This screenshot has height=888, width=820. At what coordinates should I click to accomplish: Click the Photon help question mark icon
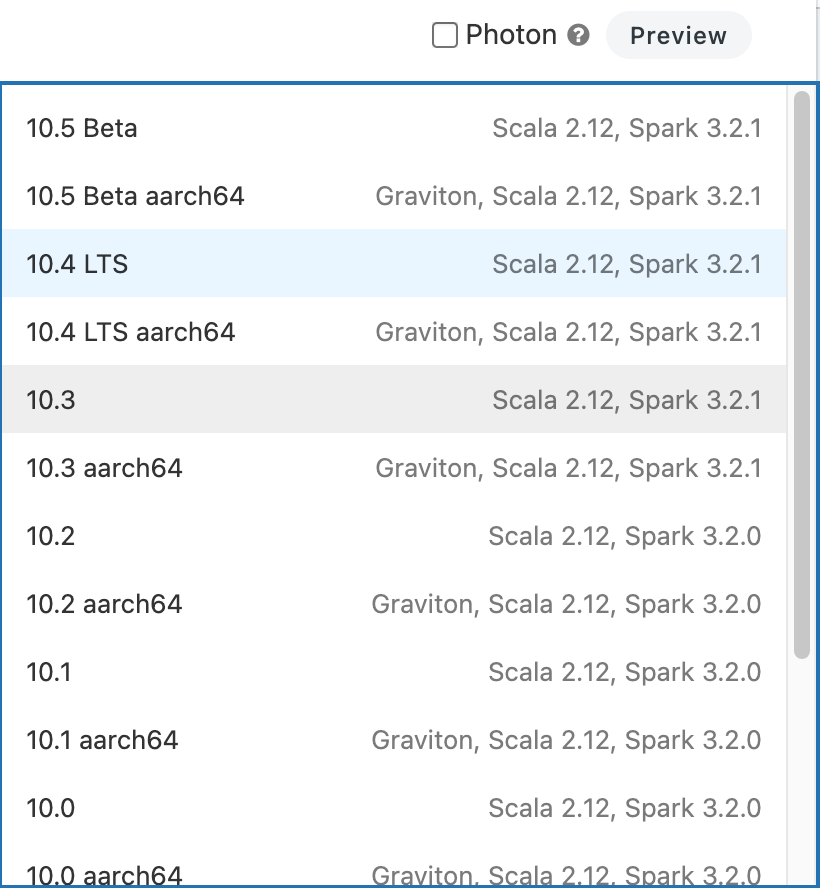[x=578, y=34]
